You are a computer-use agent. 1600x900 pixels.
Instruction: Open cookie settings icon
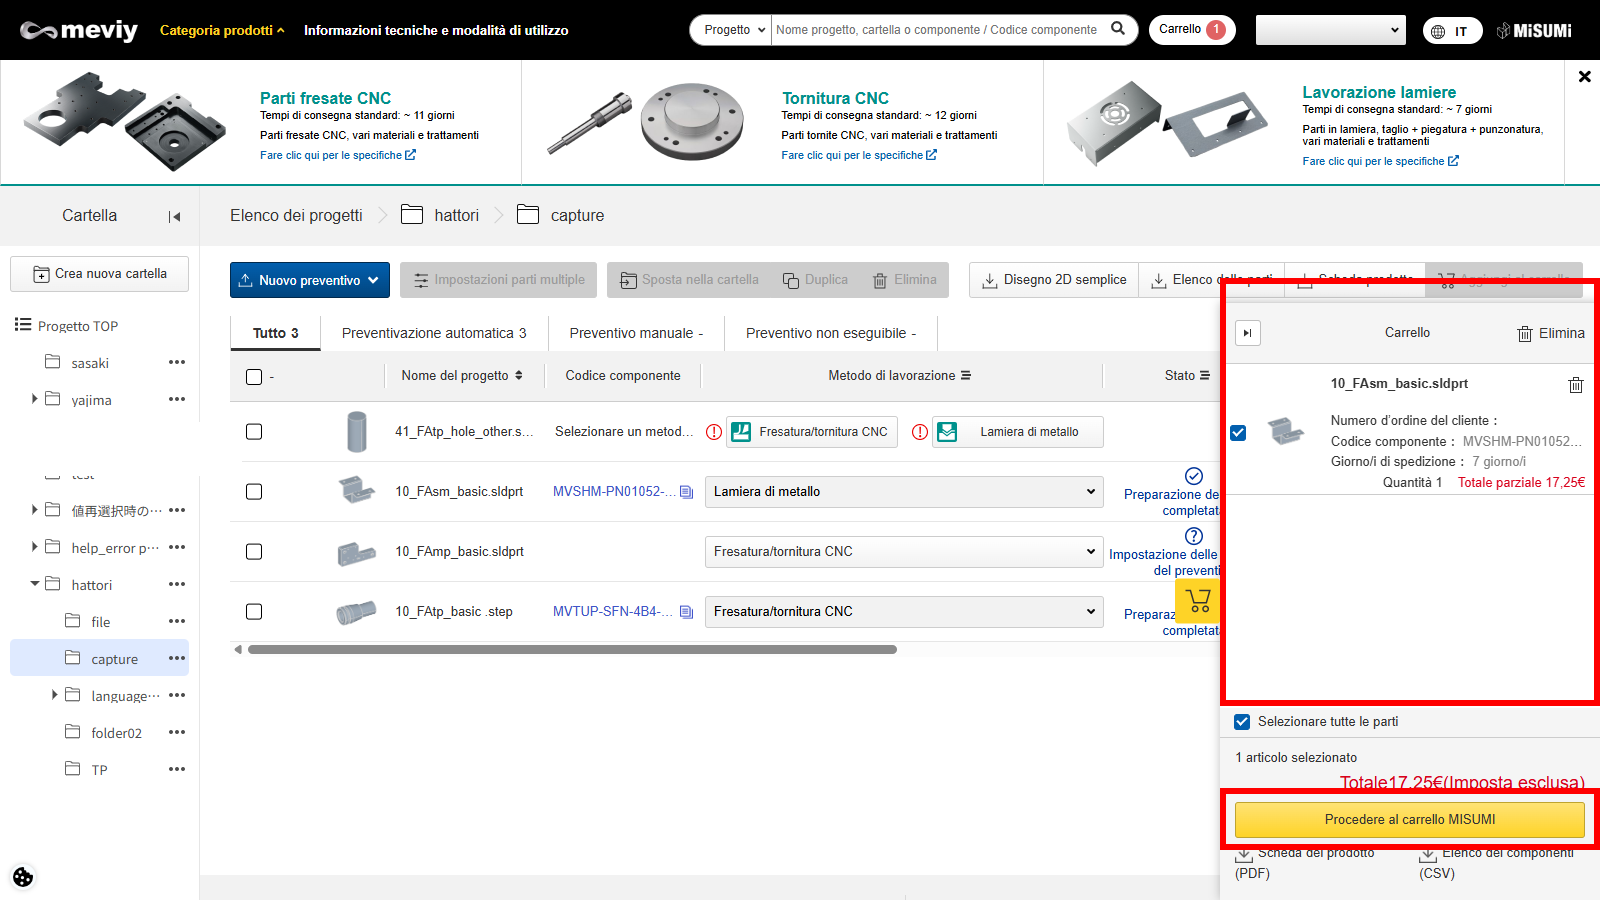click(23, 877)
